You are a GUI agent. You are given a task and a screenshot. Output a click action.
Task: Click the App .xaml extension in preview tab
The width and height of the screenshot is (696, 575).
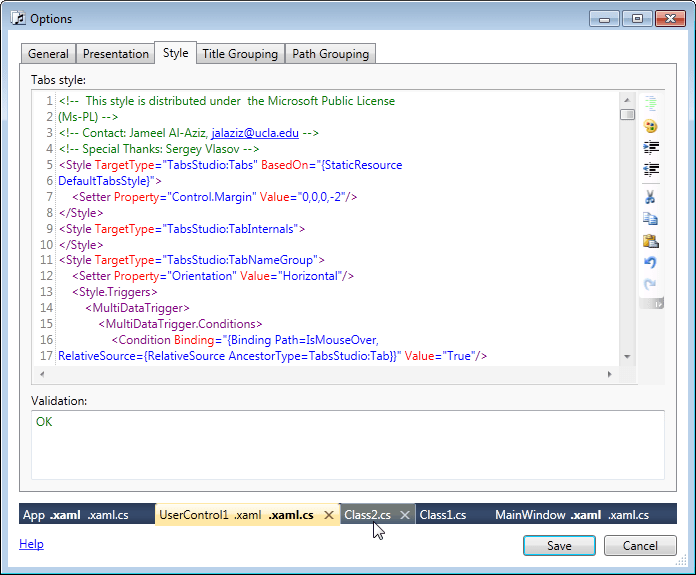[x=65, y=515]
